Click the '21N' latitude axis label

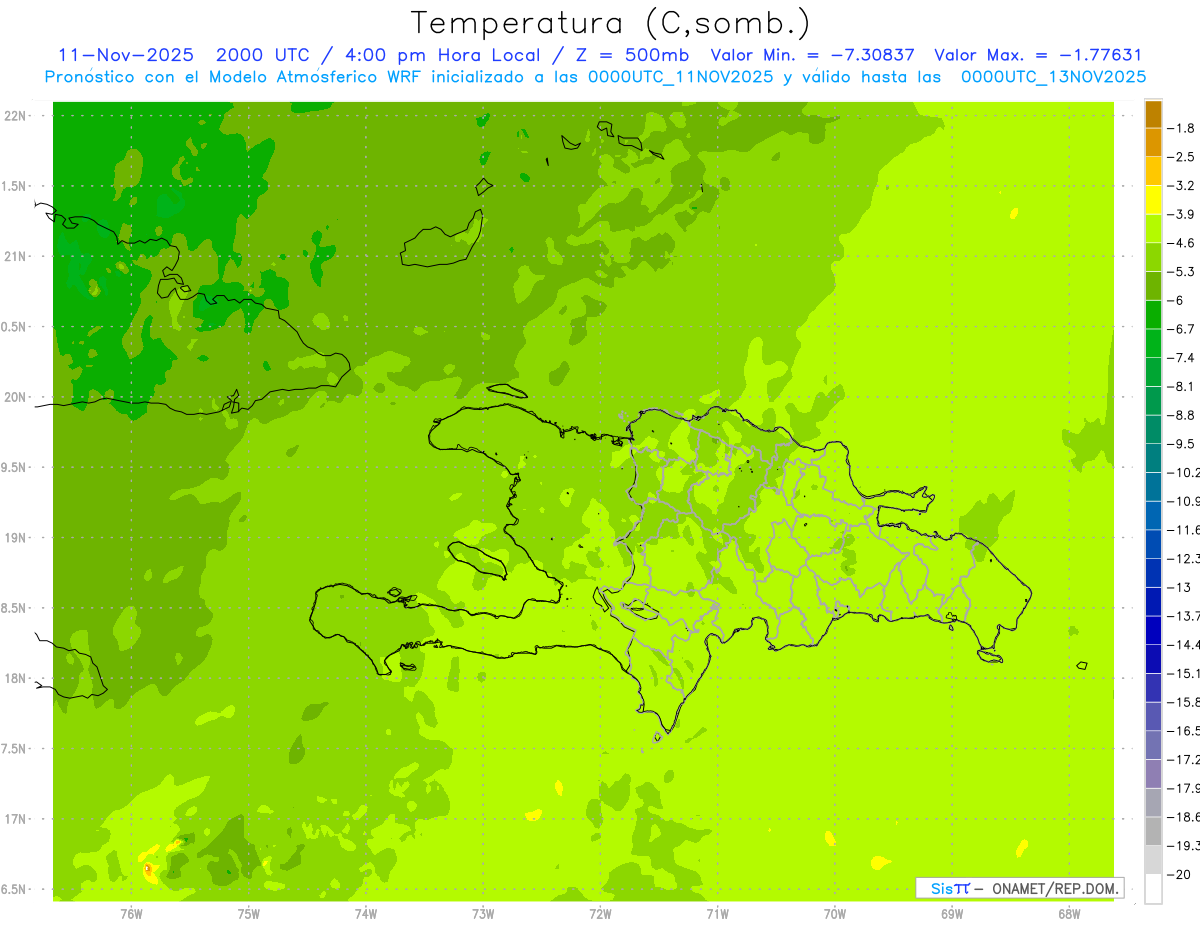(15, 257)
